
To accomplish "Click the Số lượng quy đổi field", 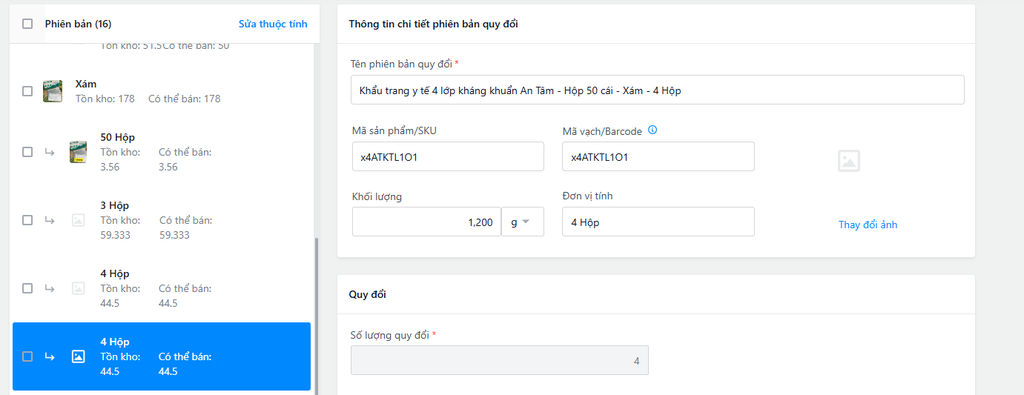I will 500,360.
